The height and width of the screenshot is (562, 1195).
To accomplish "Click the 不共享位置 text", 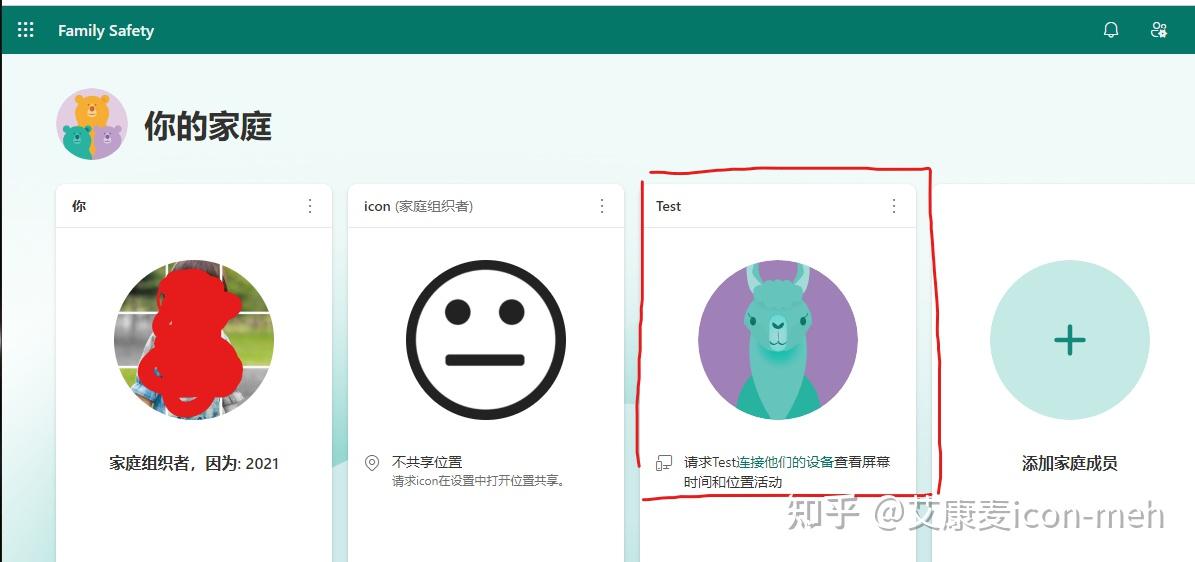I will 427,462.
